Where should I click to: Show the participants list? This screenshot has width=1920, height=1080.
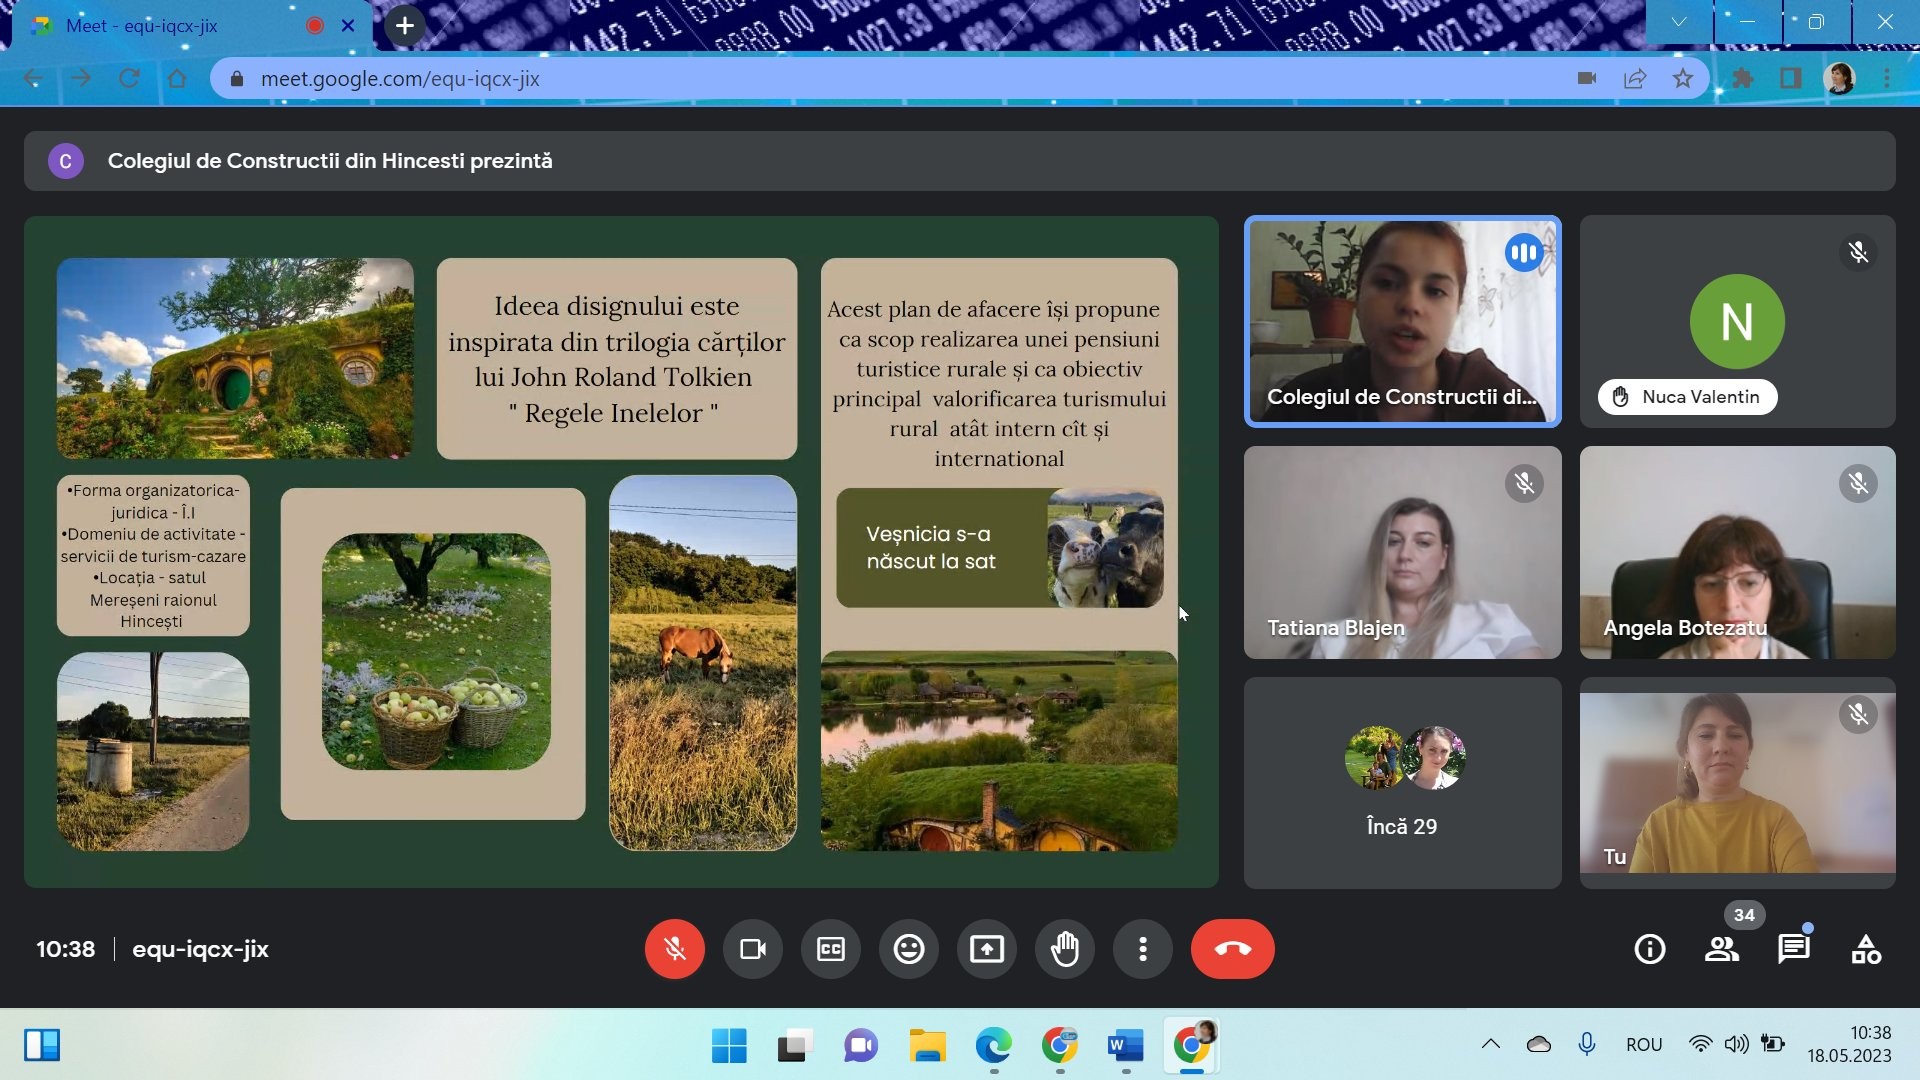(x=1722, y=949)
